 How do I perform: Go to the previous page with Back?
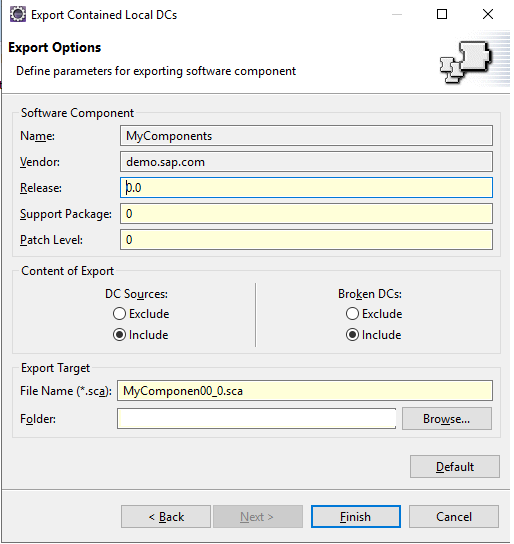coord(166,517)
